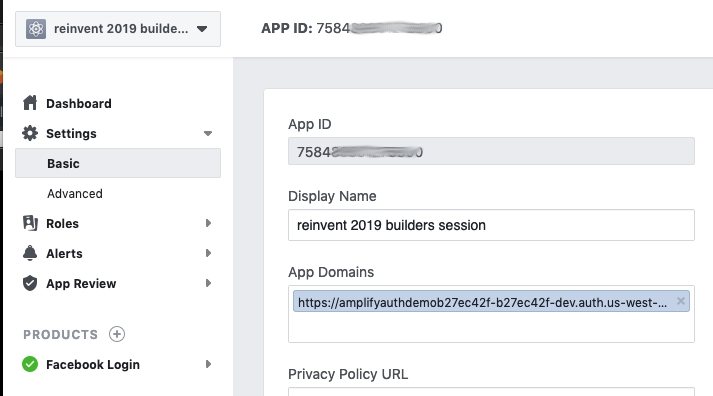Click the App Review shield icon
Viewport: 713px width, 396px height.
point(30,283)
